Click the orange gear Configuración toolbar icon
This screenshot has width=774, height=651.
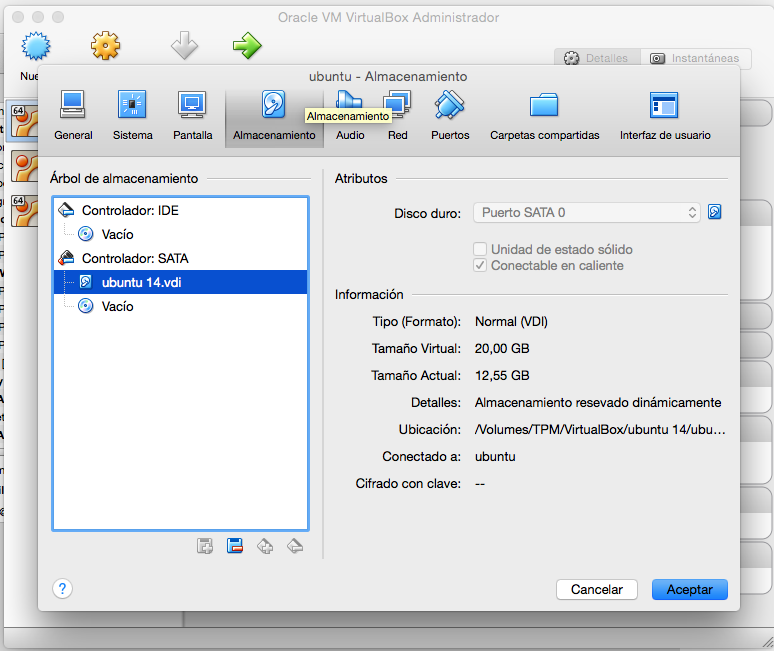coord(105,46)
